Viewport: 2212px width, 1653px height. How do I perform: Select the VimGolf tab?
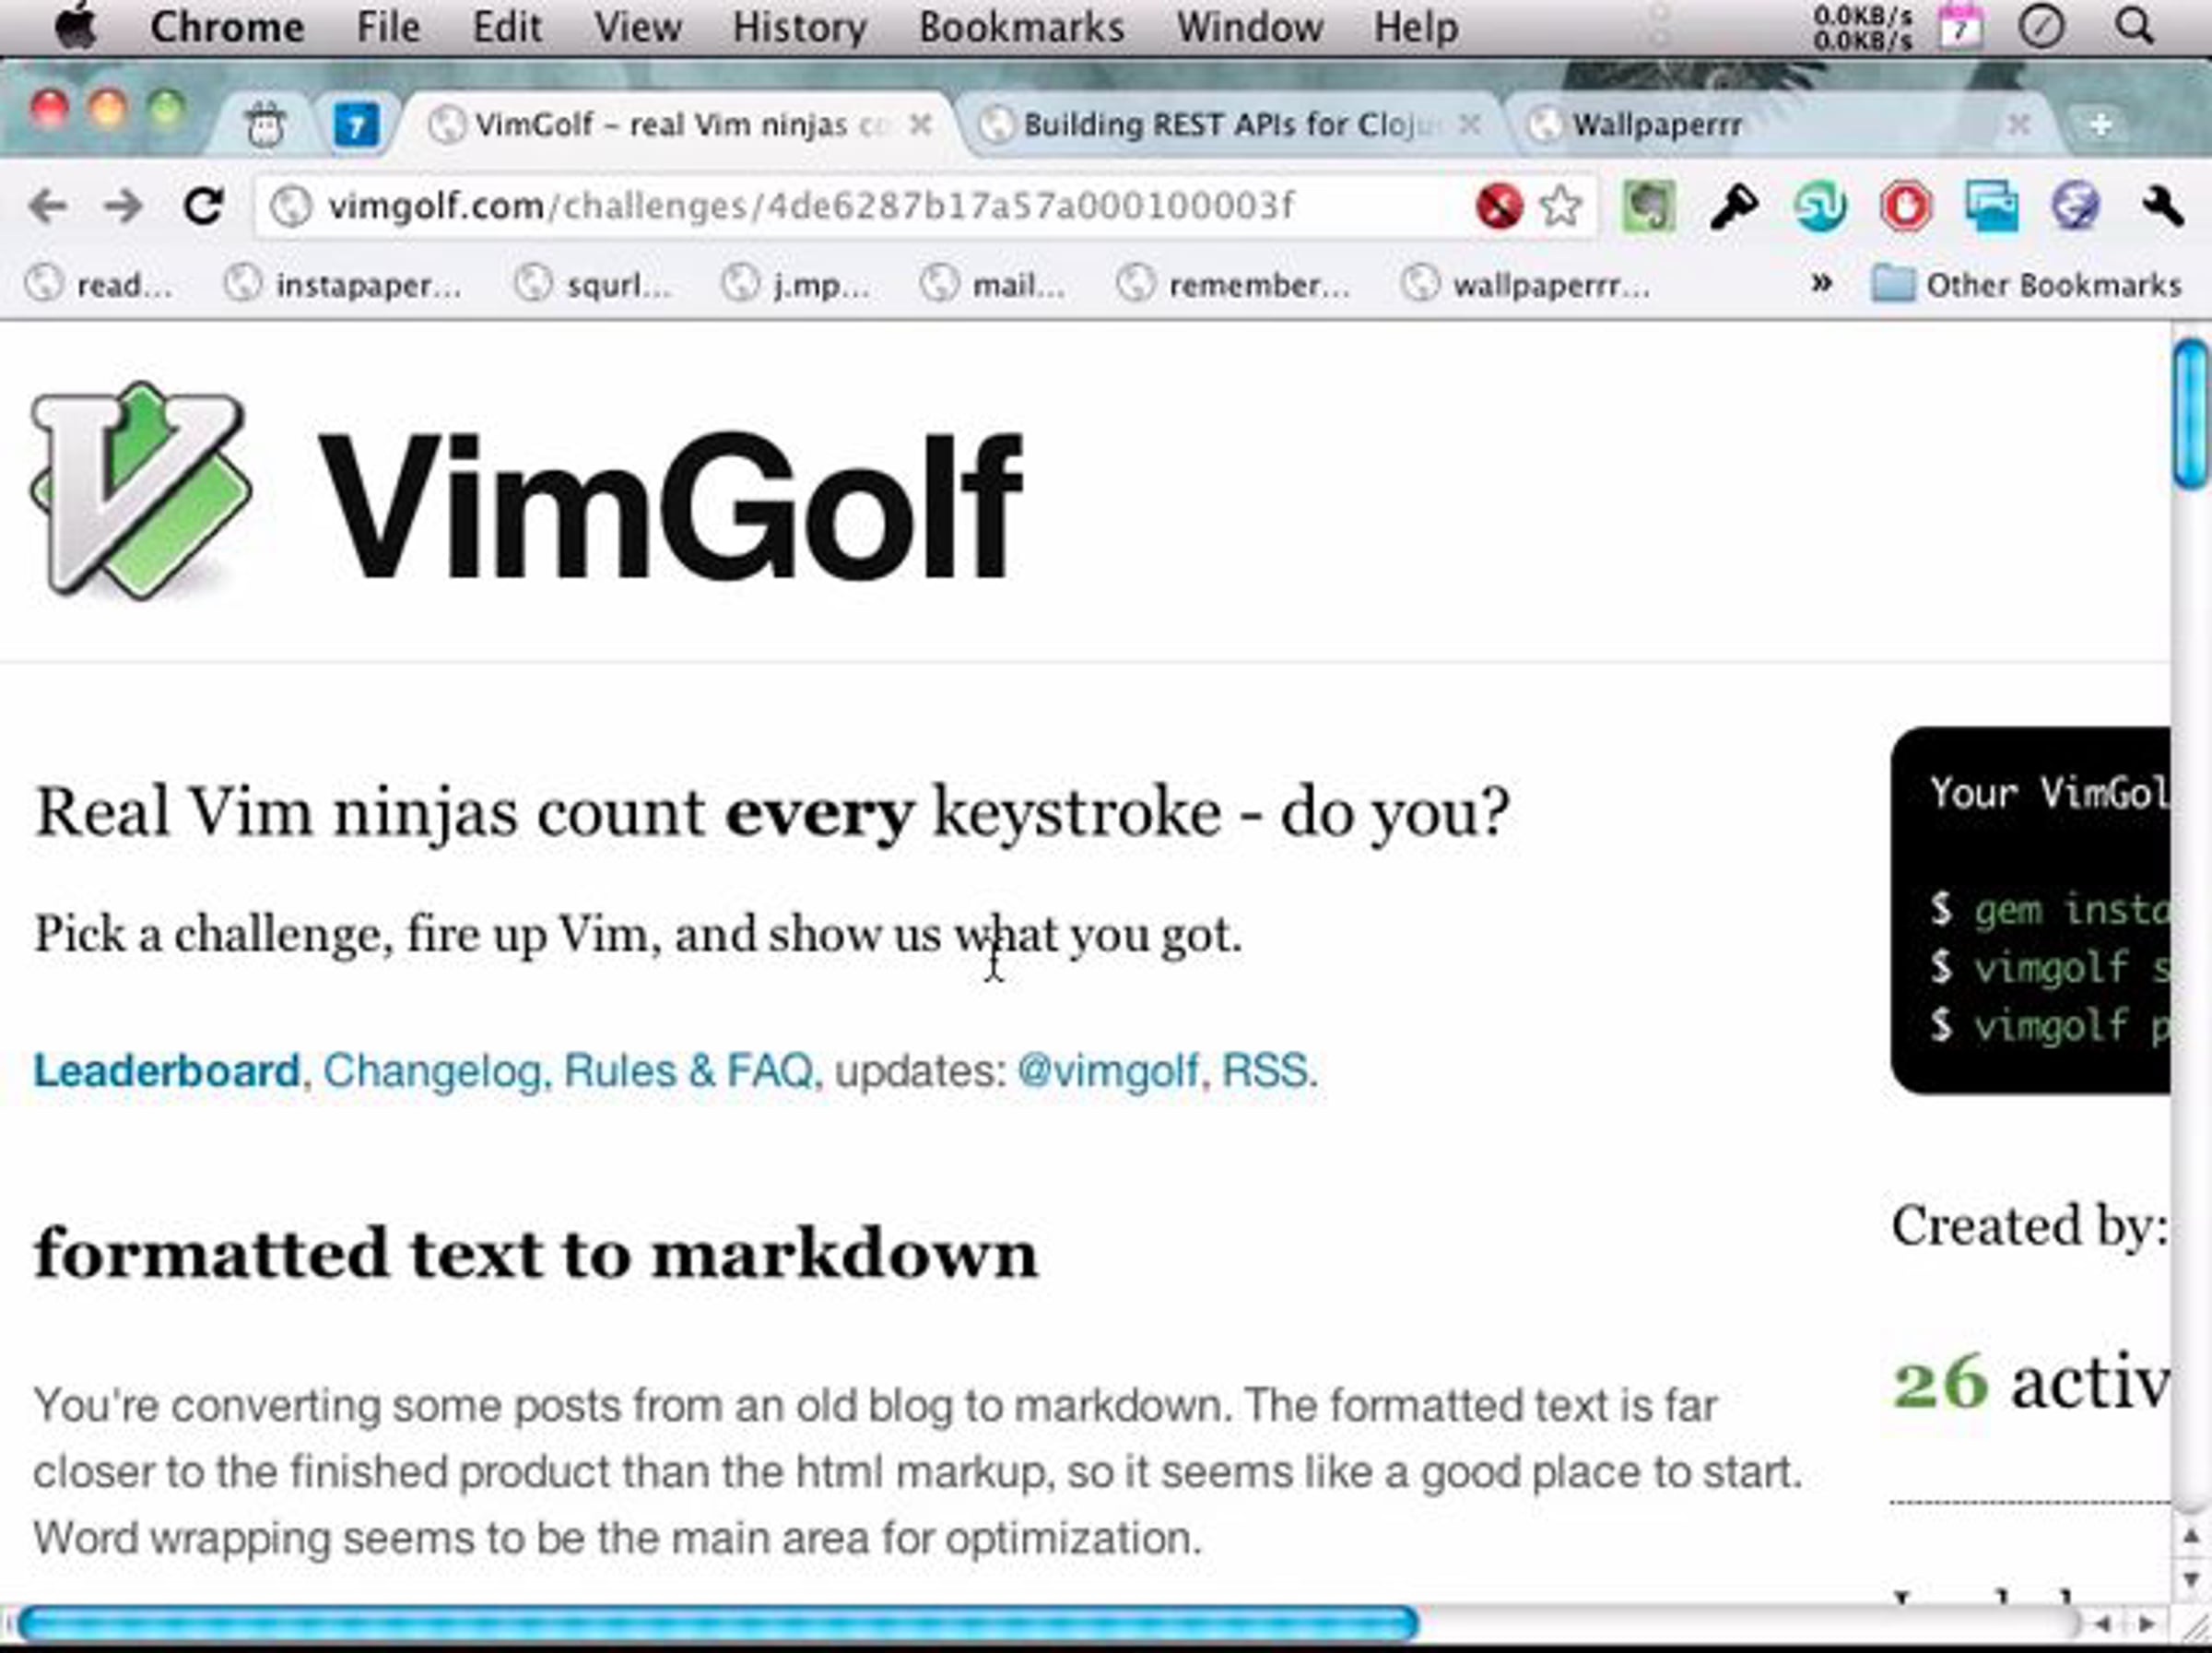tap(680, 125)
